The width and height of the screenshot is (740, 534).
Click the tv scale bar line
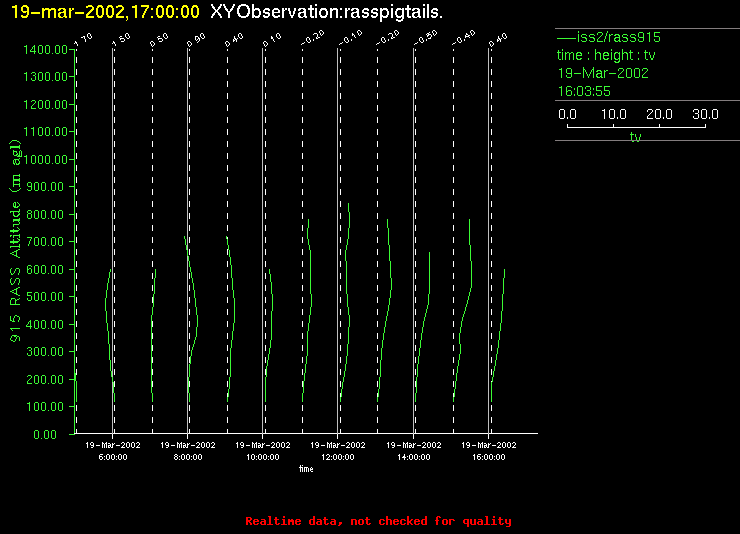[636, 127]
